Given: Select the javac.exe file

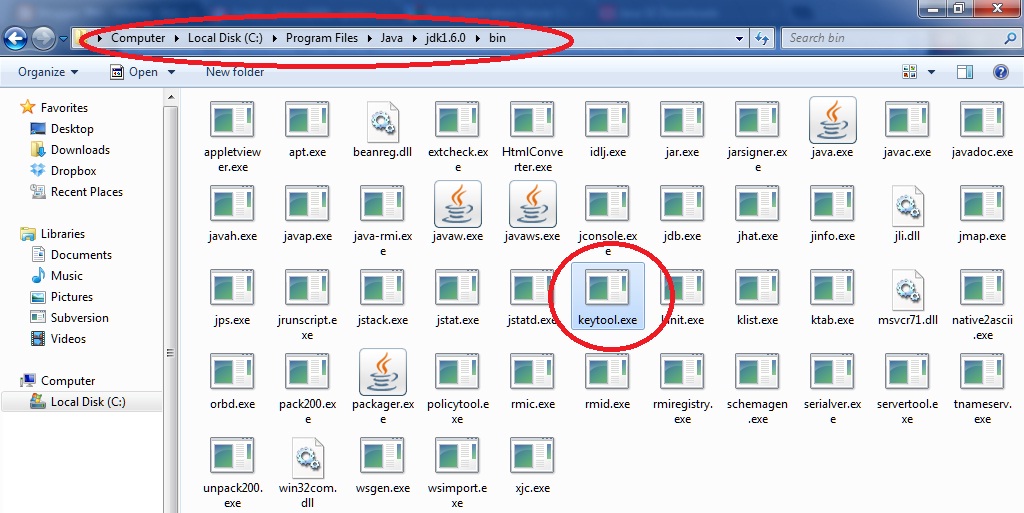Looking at the screenshot, I should pyautogui.click(x=907, y=129).
